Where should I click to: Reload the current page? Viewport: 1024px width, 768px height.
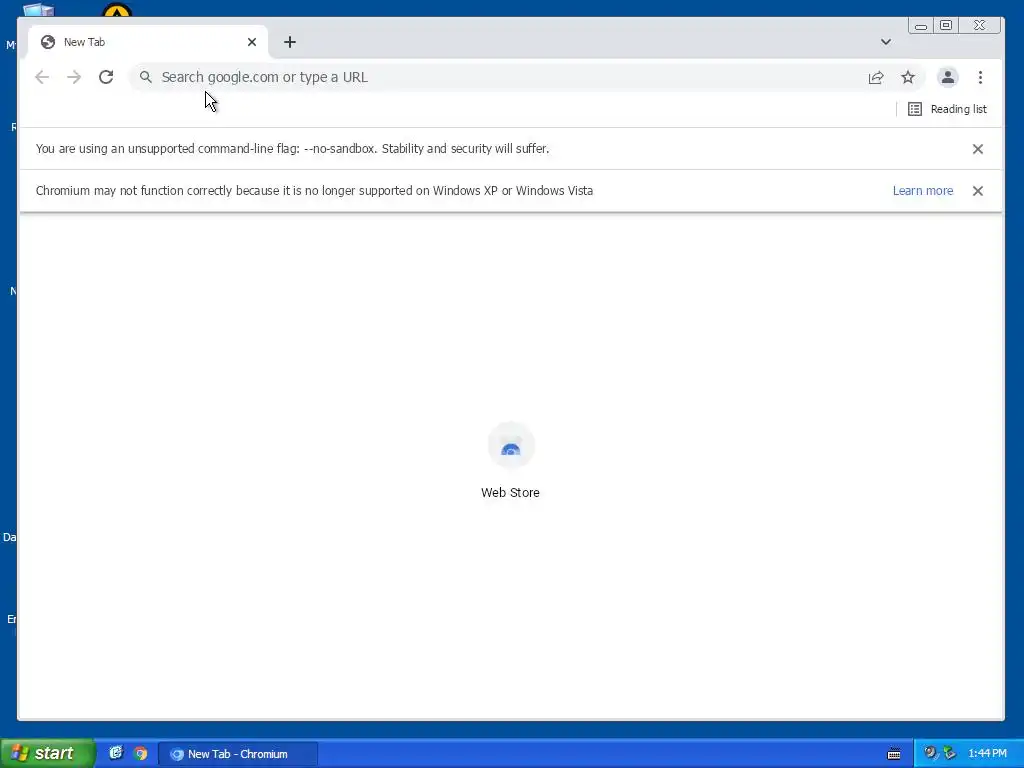pyautogui.click(x=106, y=77)
